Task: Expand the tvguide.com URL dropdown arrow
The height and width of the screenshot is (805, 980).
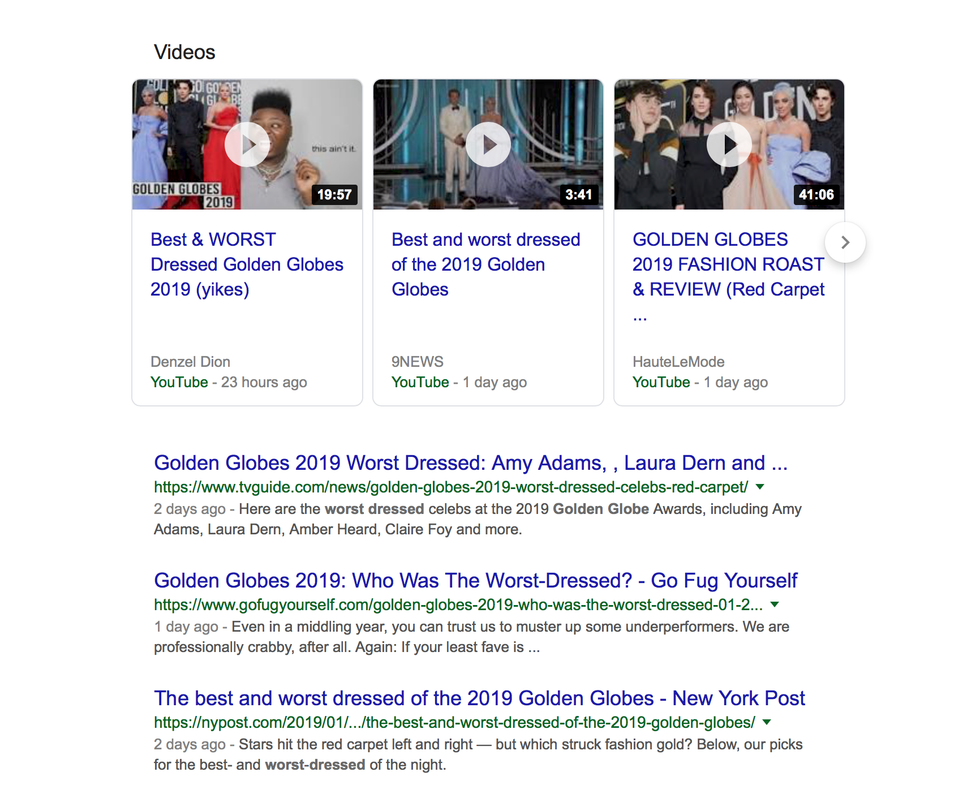Action: [760, 487]
